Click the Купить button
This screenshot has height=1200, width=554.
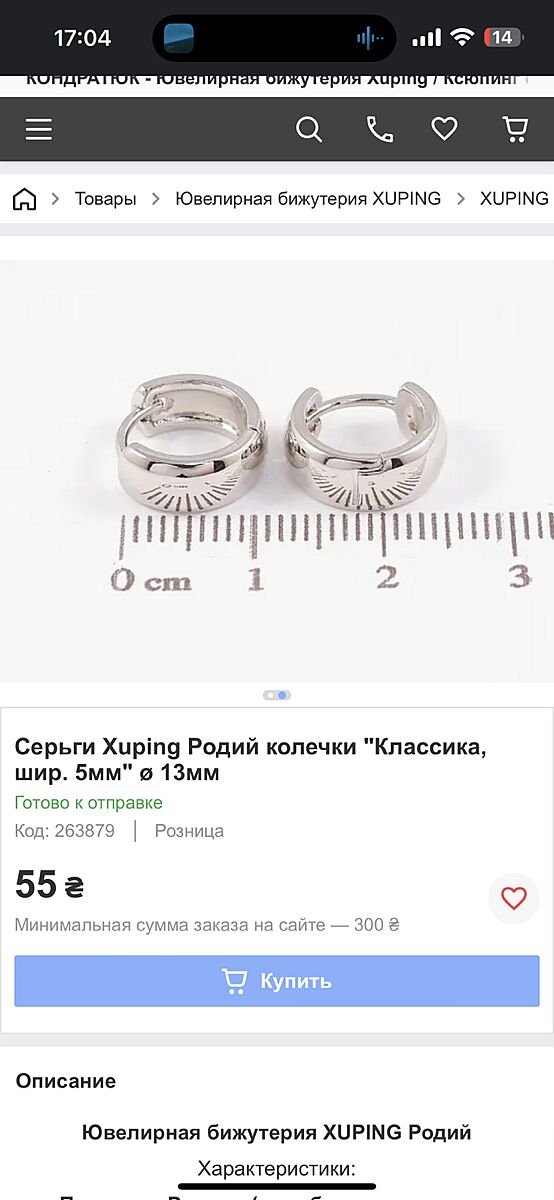277,981
